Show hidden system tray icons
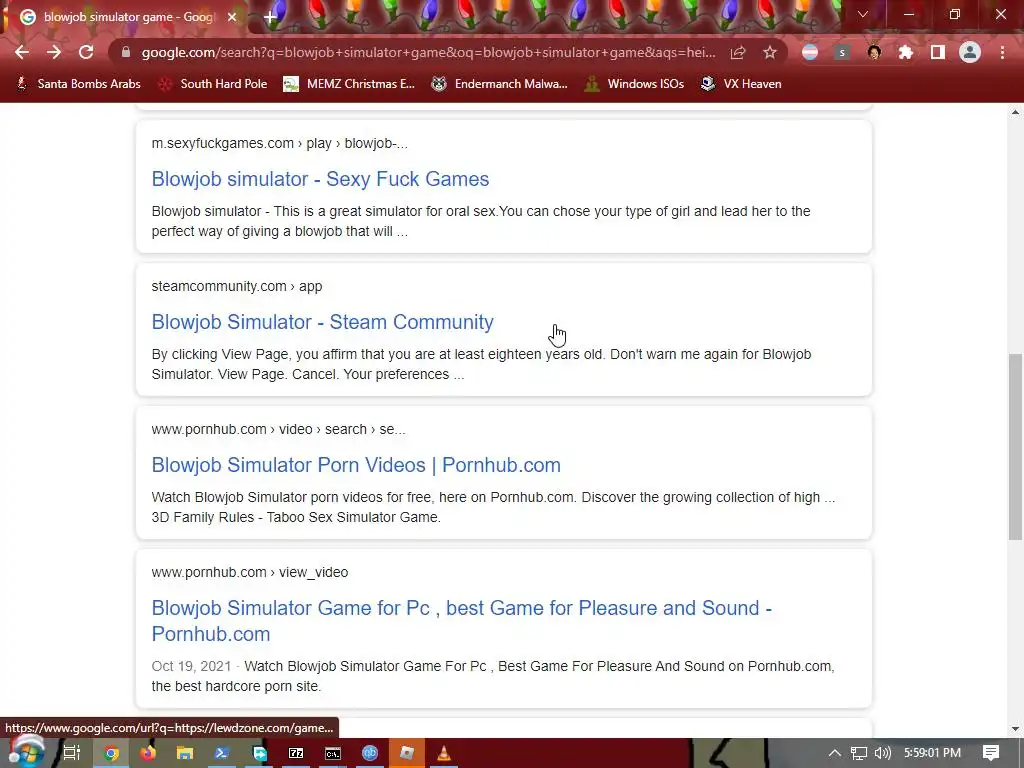 (x=835, y=753)
